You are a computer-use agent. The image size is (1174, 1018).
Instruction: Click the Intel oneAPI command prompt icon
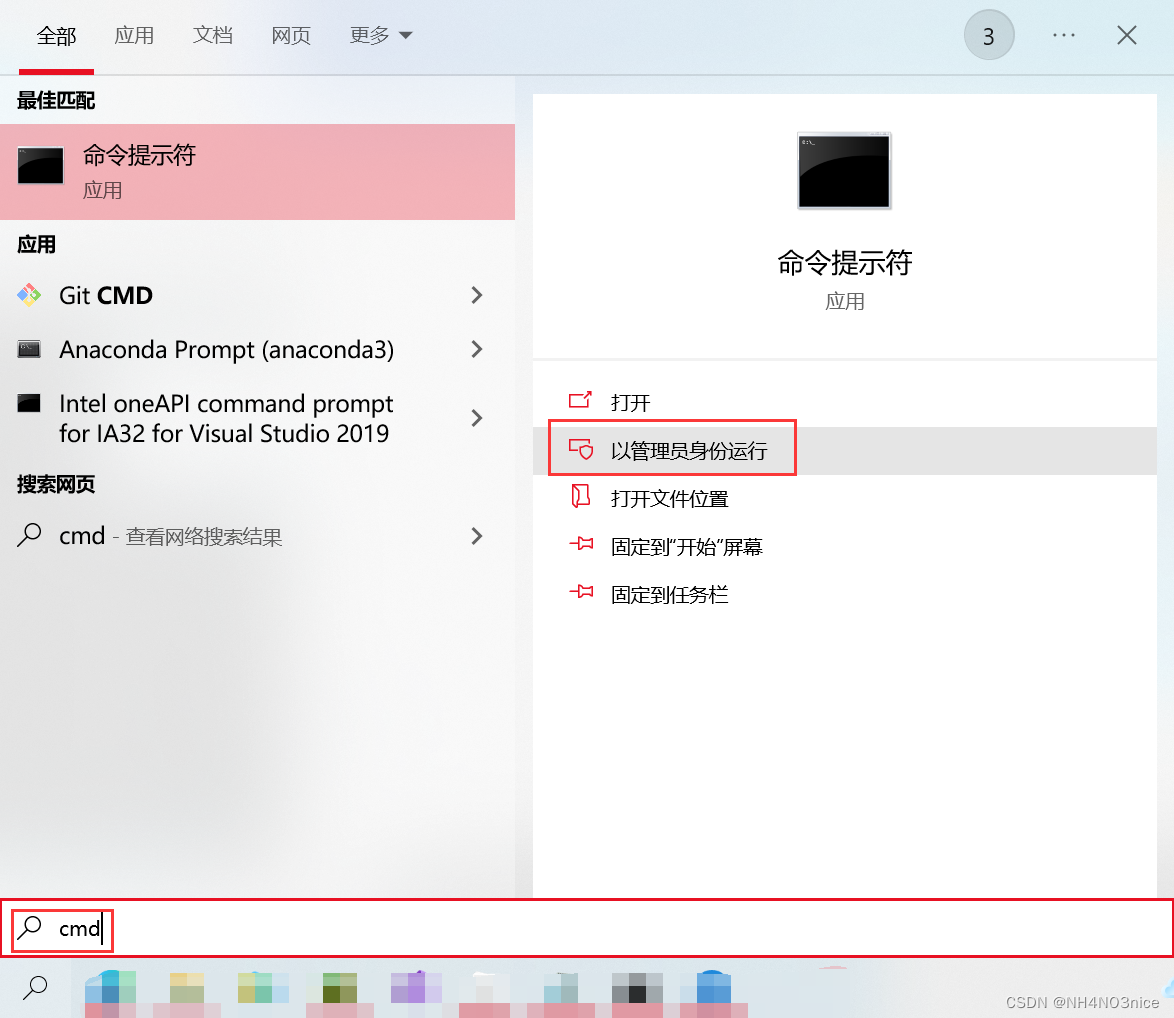[29, 403]
